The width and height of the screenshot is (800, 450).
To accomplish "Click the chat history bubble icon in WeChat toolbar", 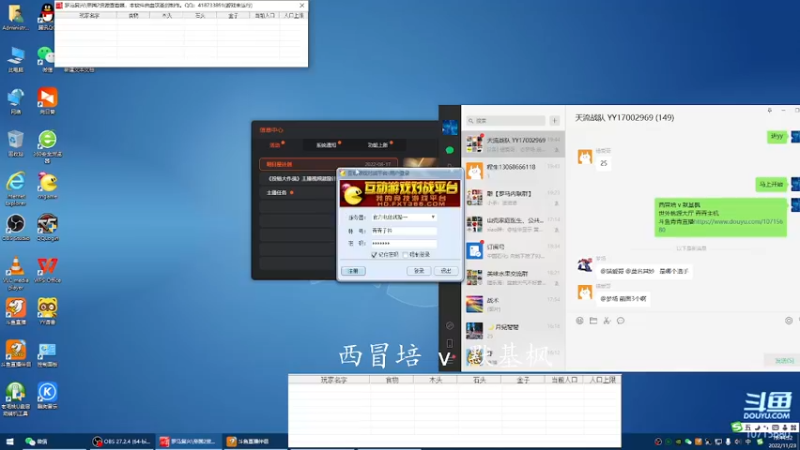I will (x=620, y=320).
